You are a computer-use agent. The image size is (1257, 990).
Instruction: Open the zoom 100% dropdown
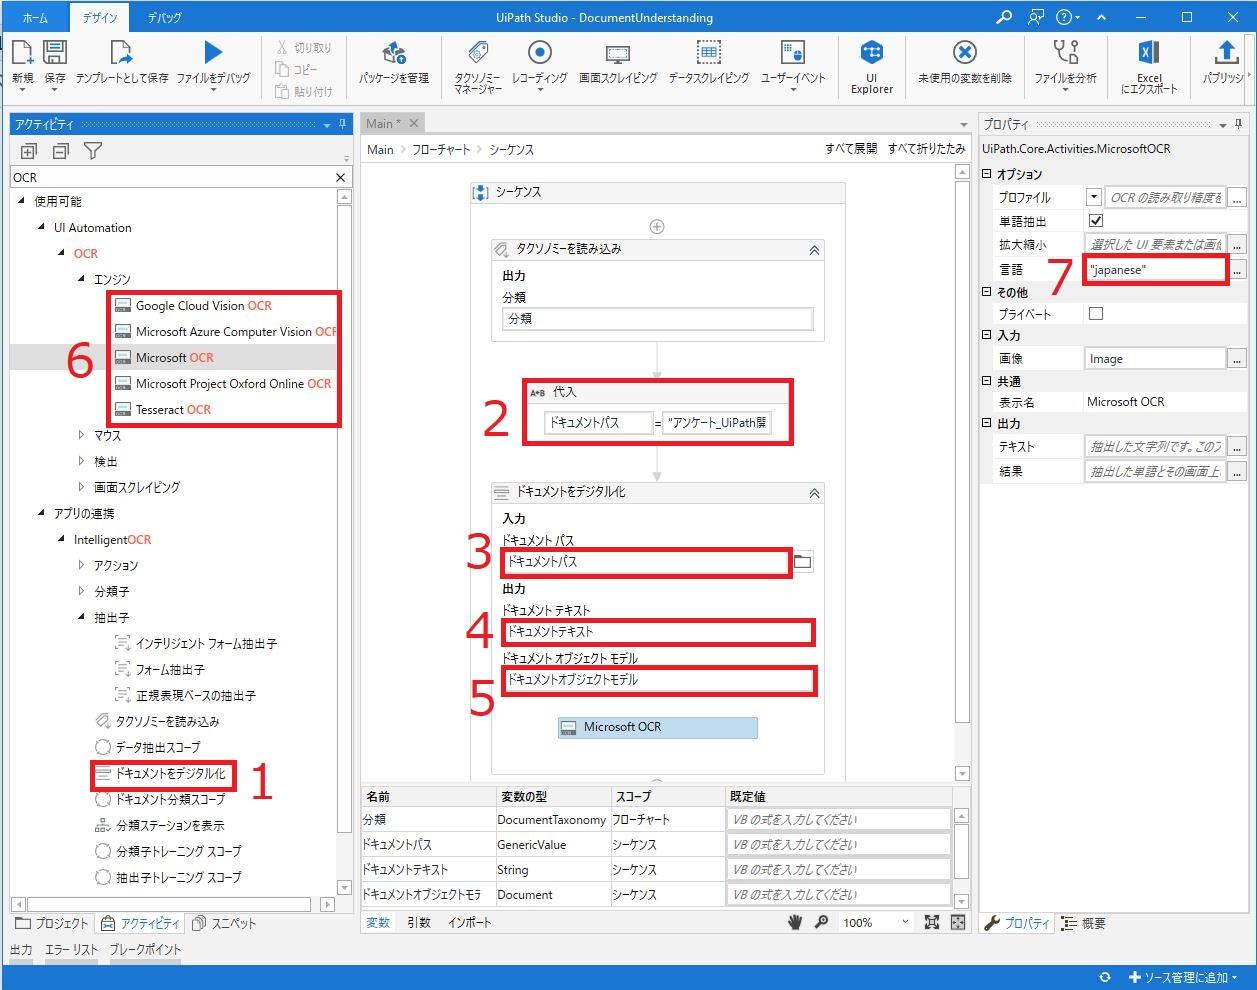point(905,922)
